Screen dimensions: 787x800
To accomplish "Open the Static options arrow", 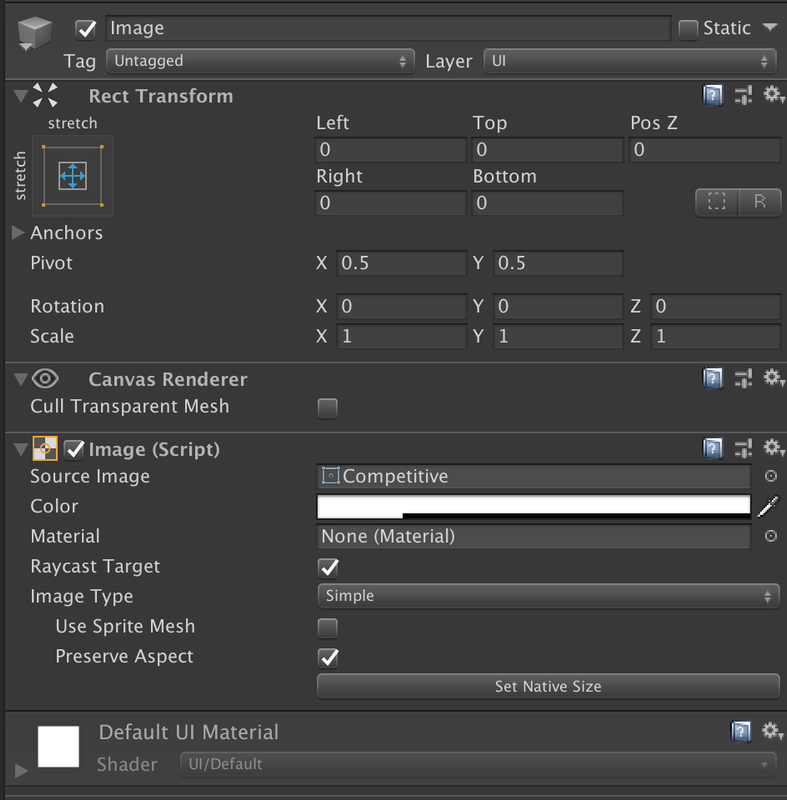I will 770,27.
